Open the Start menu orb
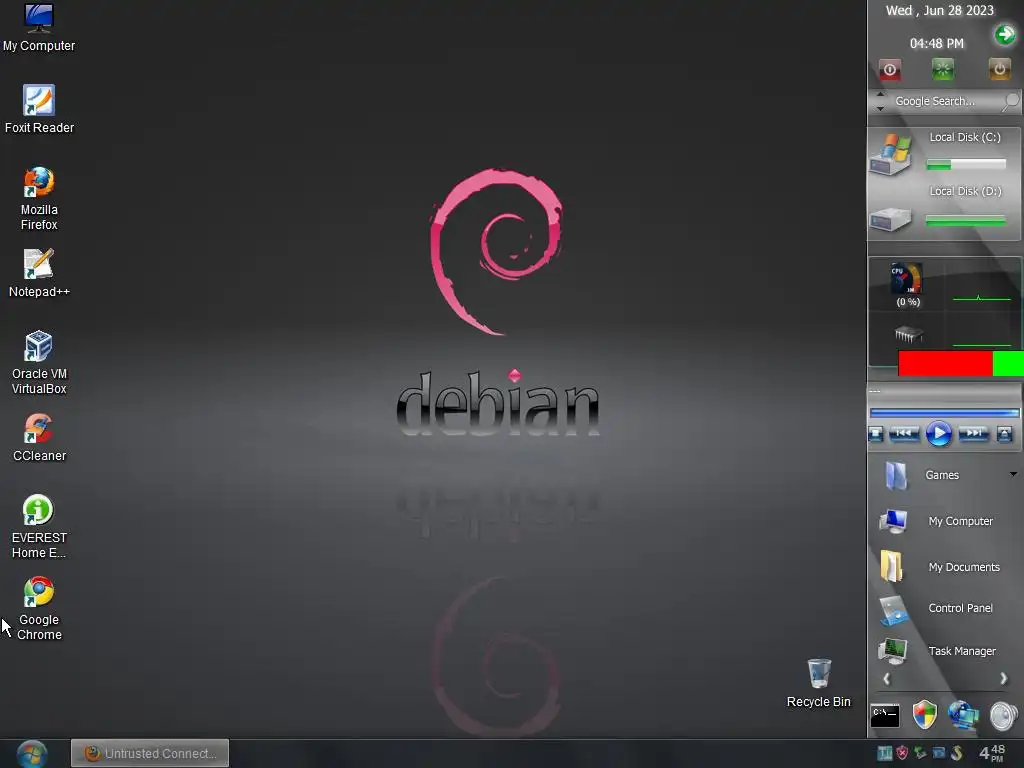Image resolution: width=1024 pixels, height=768 pixels. point(31,754)
